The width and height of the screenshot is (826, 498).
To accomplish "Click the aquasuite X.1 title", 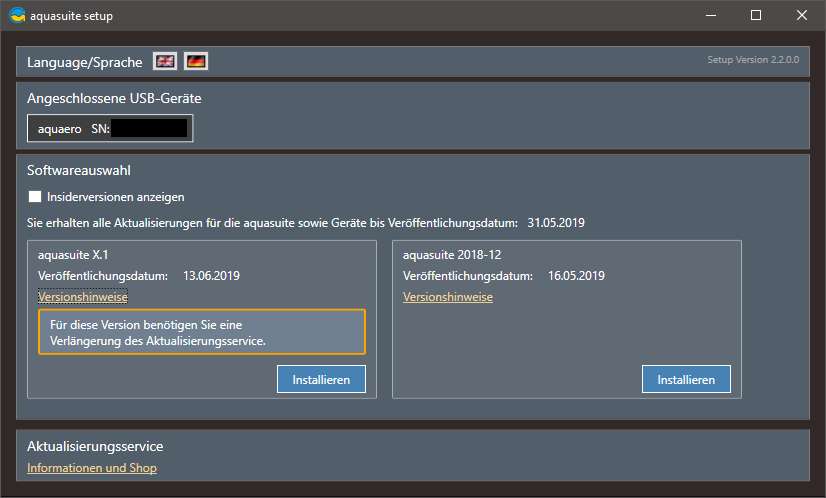I will 73,255.
